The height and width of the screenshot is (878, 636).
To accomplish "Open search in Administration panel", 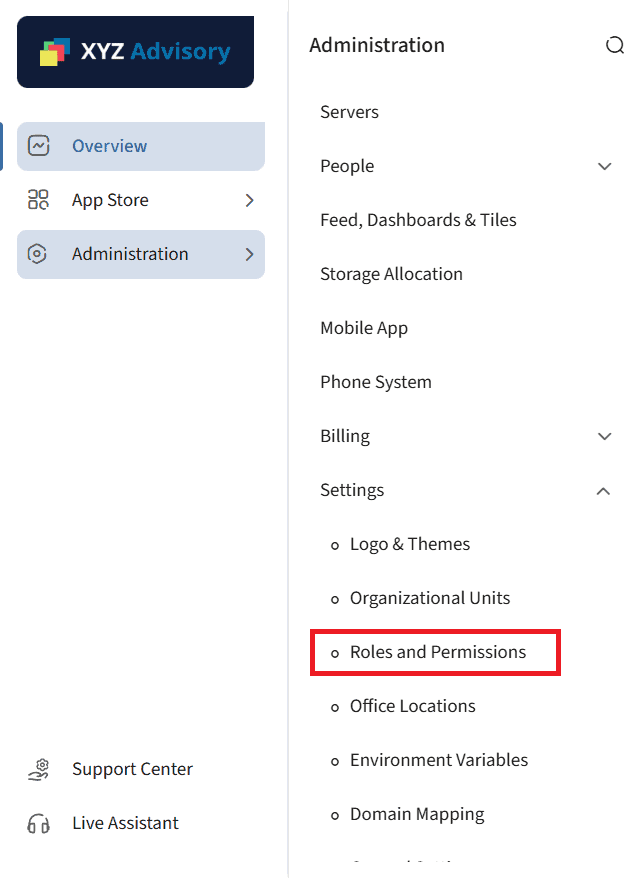I will coord(614,46).
